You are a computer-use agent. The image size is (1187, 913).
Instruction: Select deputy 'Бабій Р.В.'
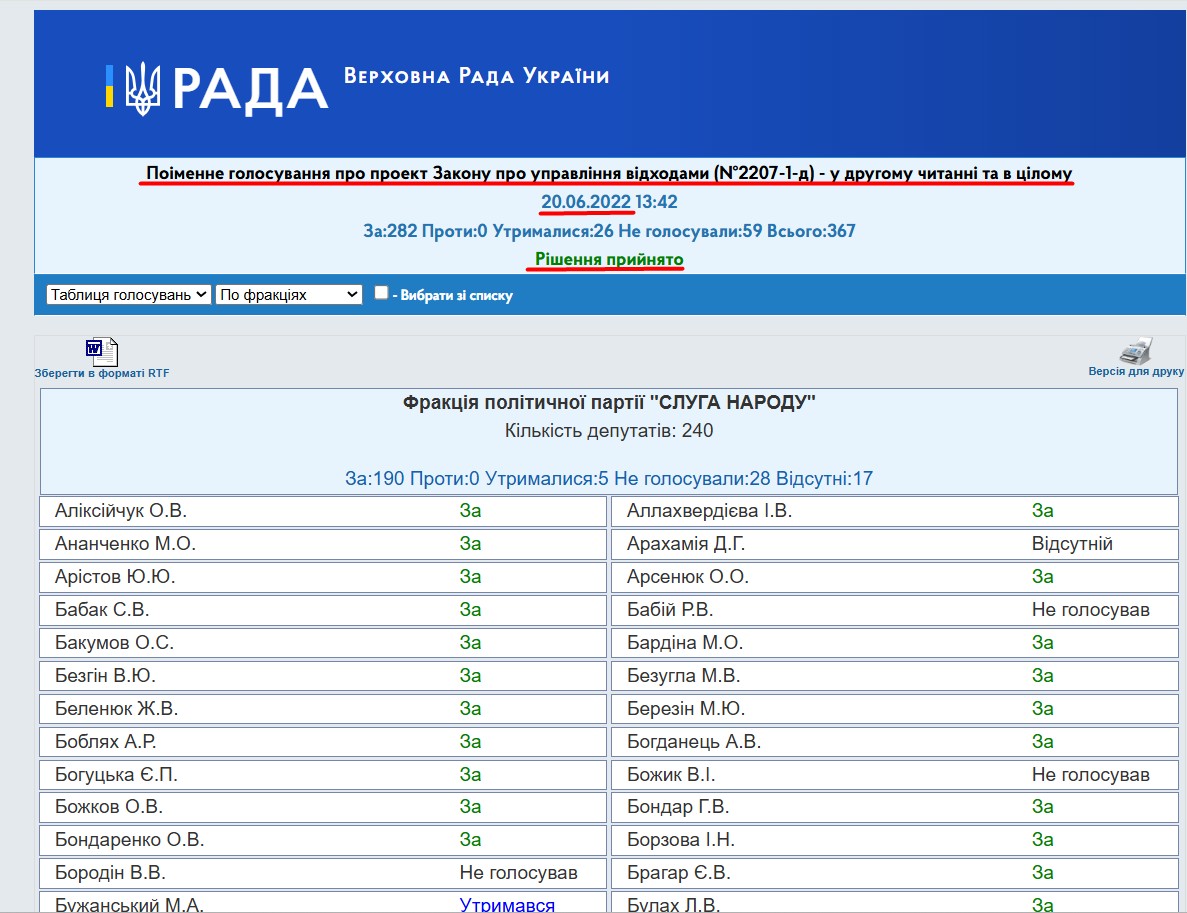click(670, 609)
